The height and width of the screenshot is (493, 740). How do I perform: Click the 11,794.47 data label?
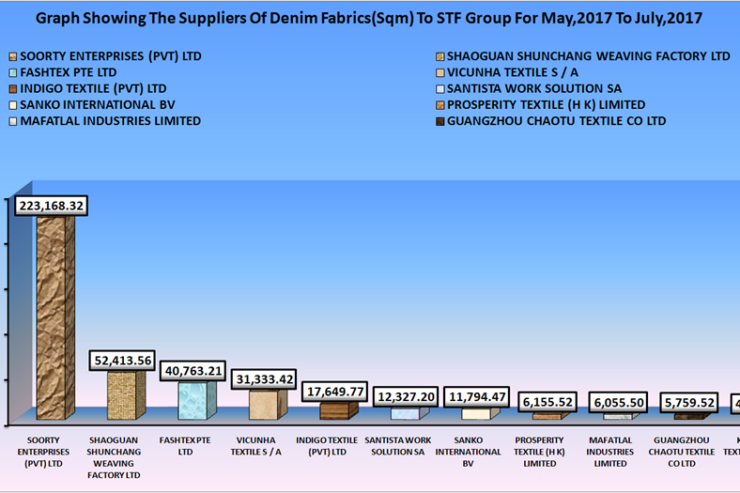coord(477,397)
